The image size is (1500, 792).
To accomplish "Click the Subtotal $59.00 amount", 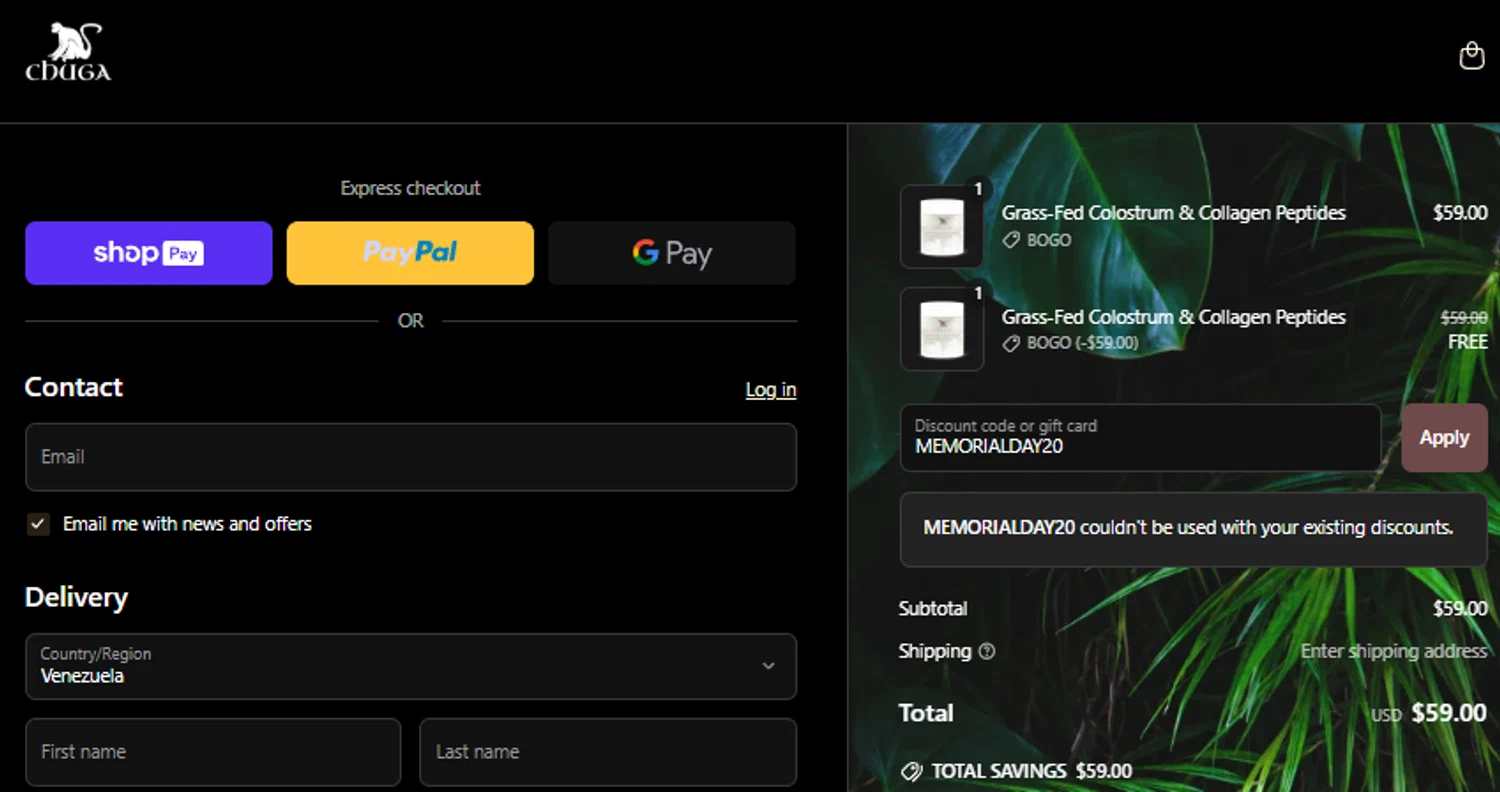I will pos(1460,608).
